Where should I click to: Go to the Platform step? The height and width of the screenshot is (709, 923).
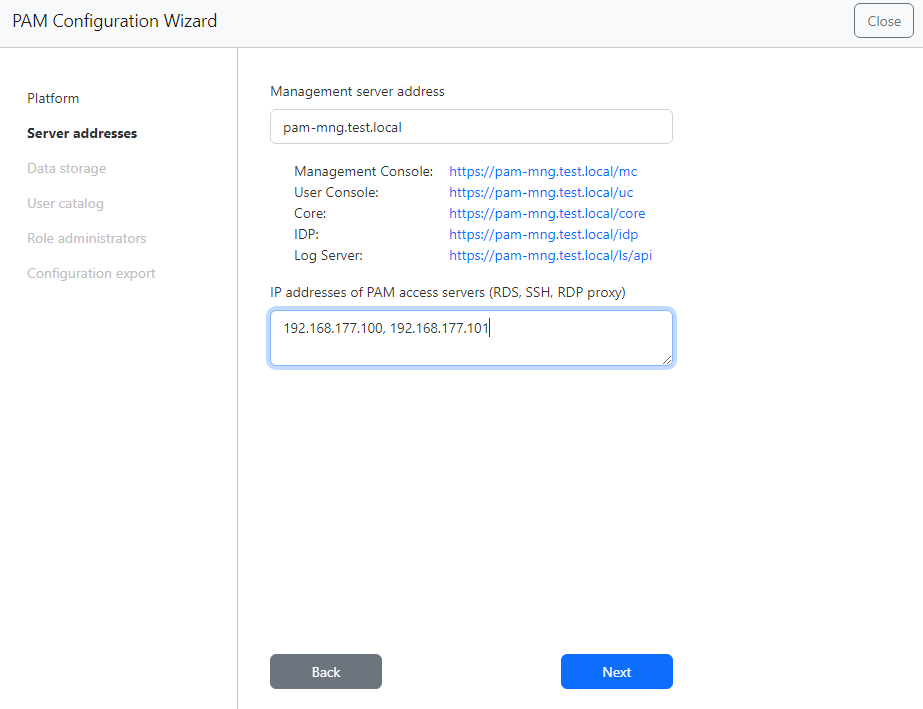(x=53, y=98)
